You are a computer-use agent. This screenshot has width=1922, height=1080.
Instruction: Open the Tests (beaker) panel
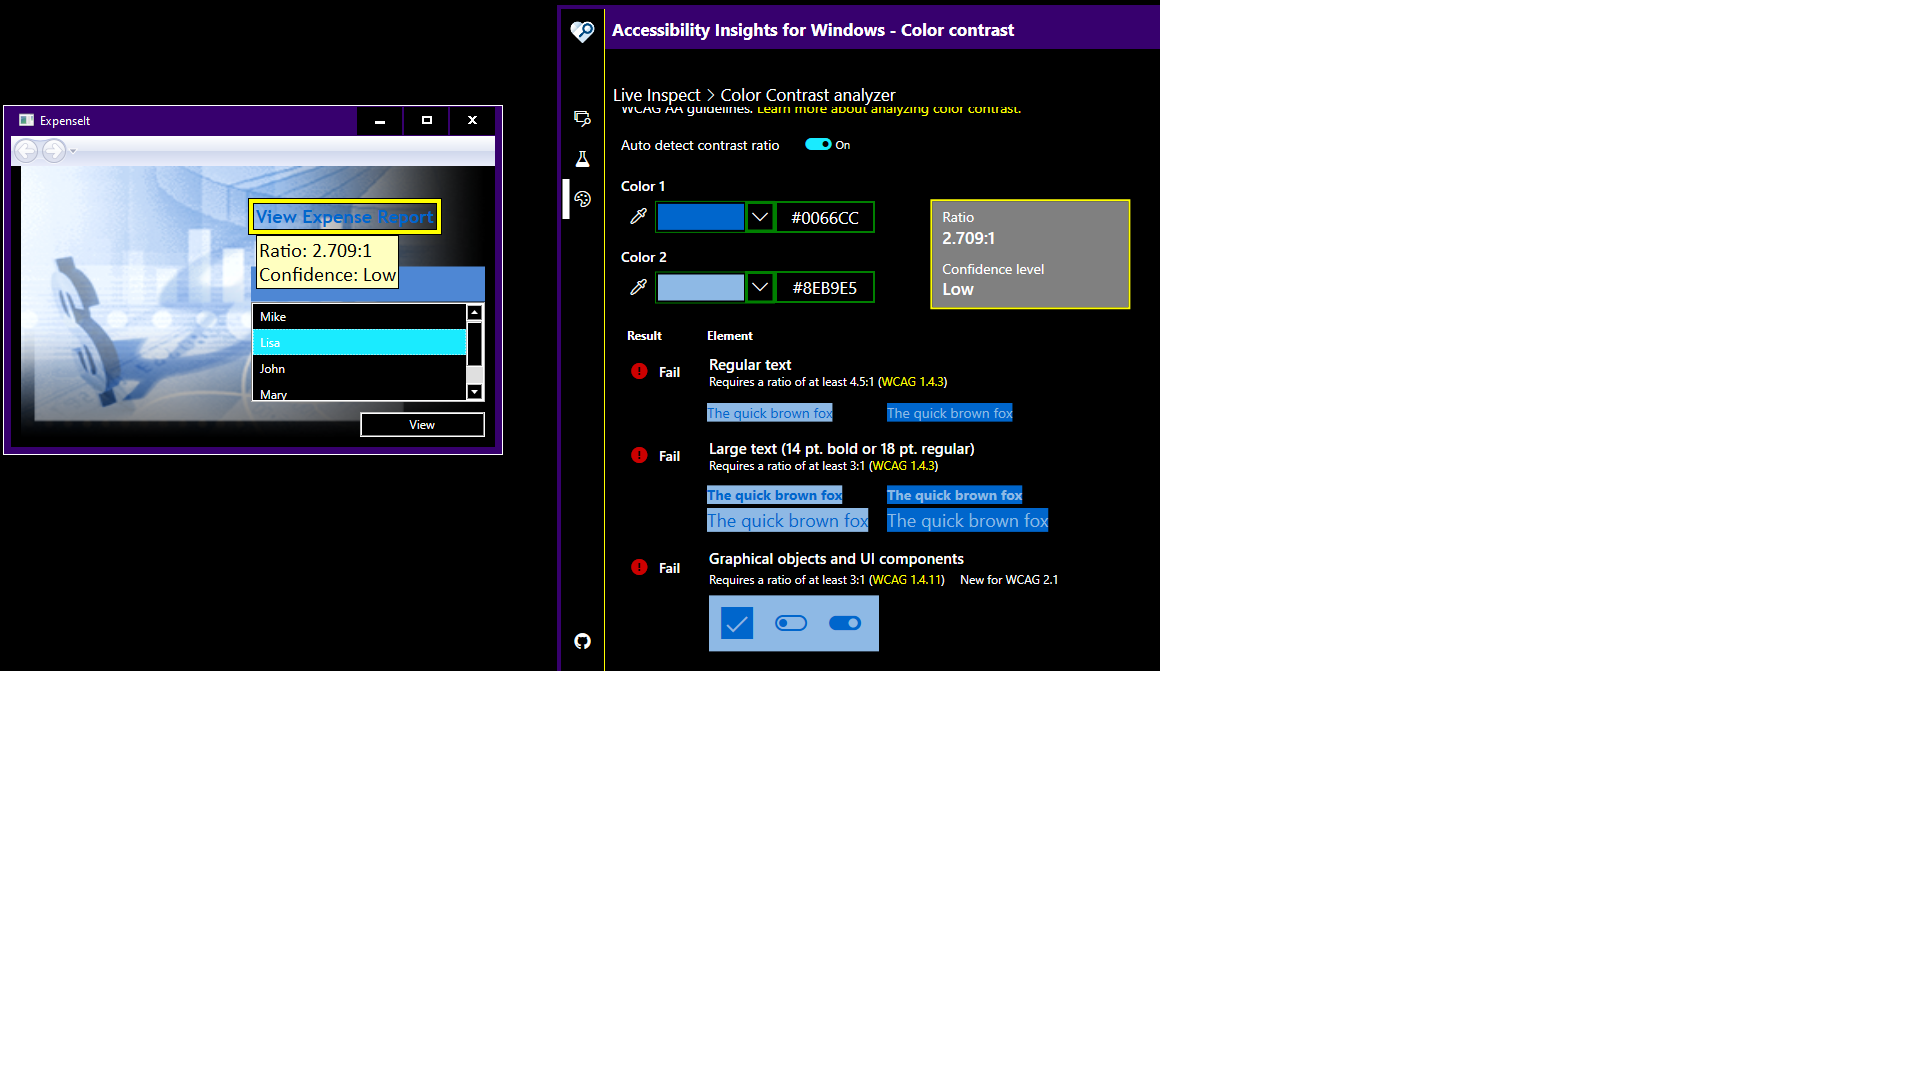pos(583,158)
